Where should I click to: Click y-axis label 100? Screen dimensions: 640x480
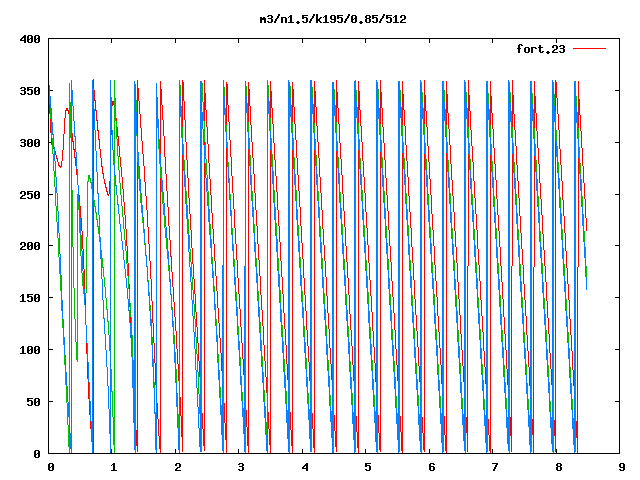pyautogui.click(x=30, y=350)
